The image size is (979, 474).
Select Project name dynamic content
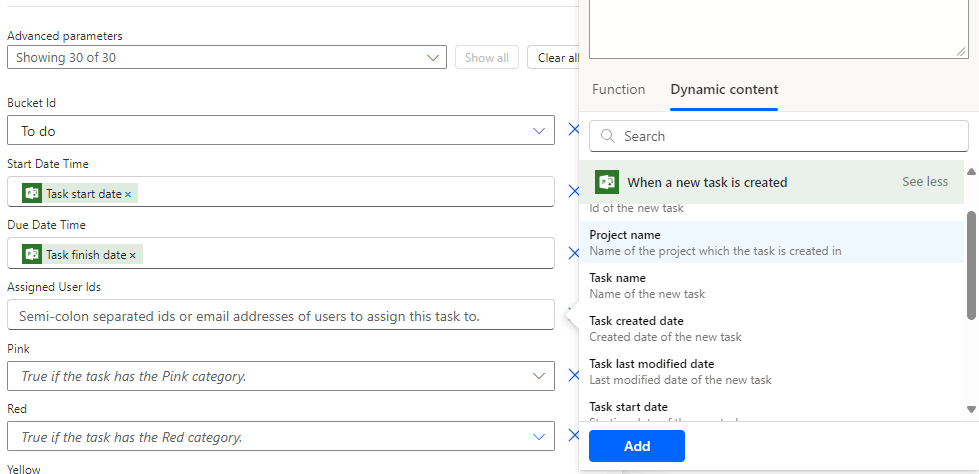tap(771, 242)
